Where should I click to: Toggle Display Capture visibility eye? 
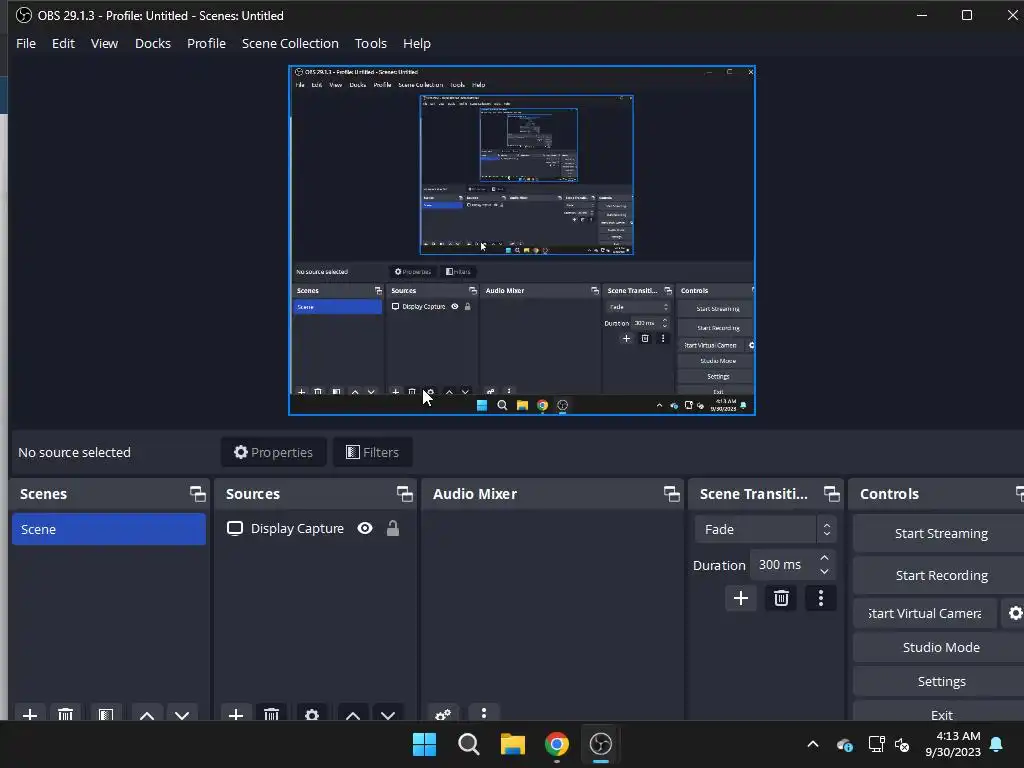coord(365,528)
